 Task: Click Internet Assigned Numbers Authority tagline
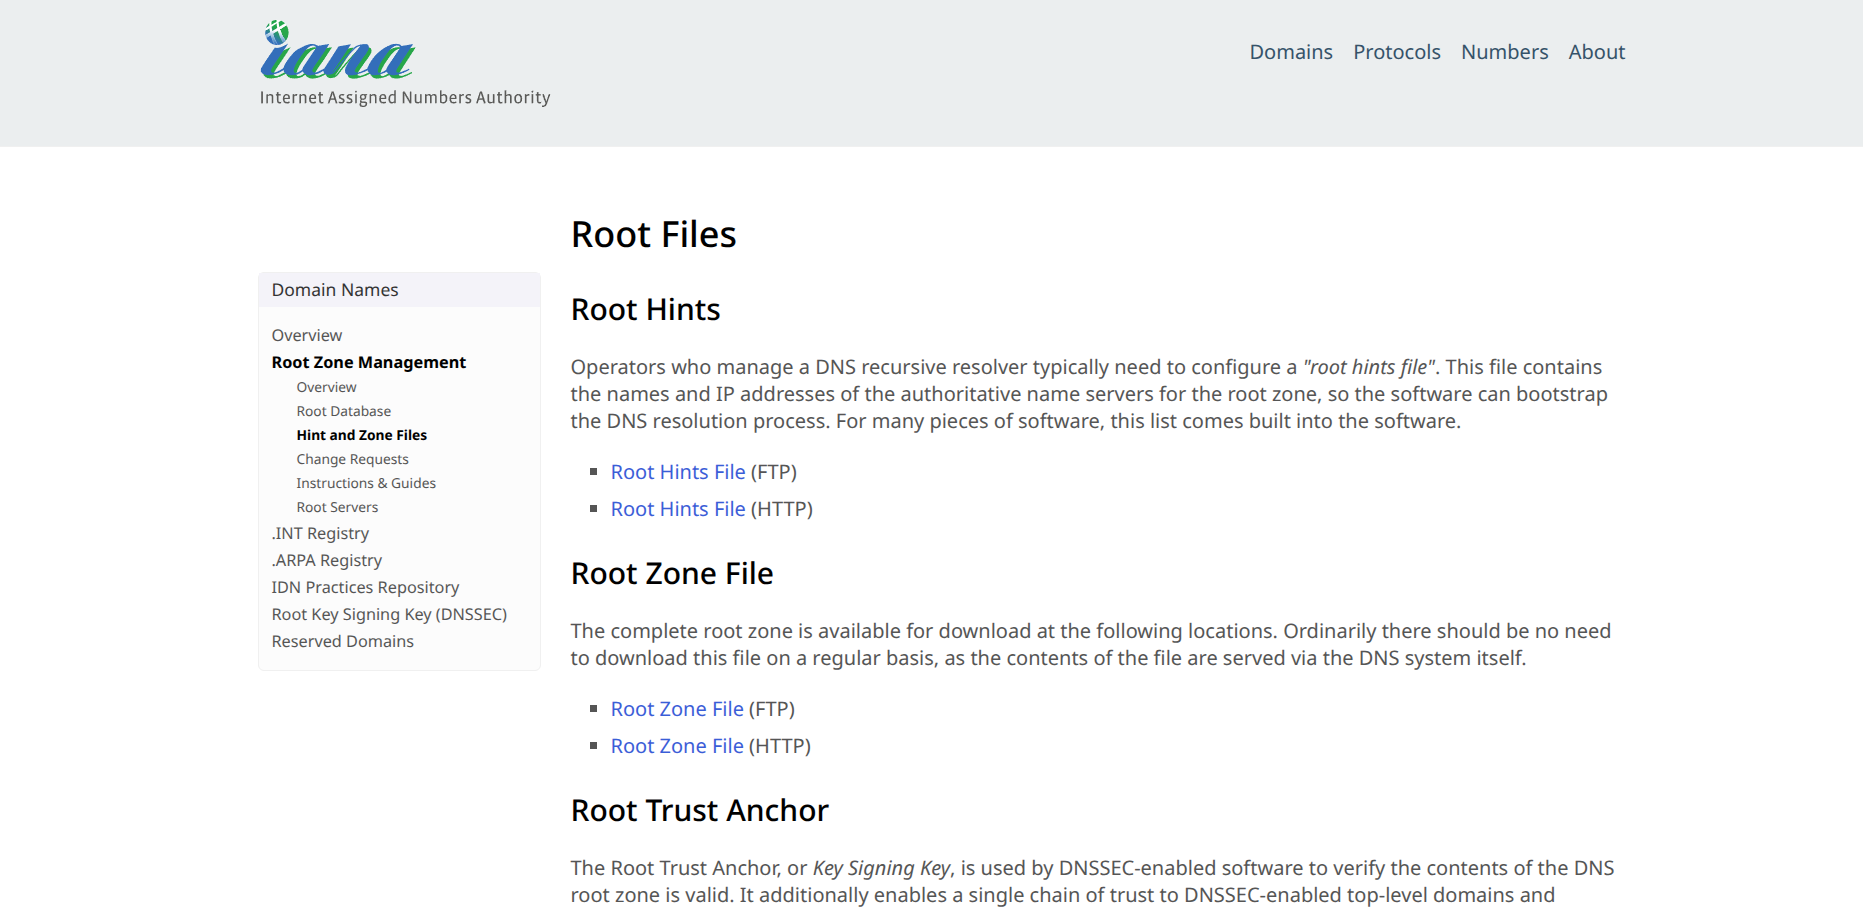coord(405,98)
